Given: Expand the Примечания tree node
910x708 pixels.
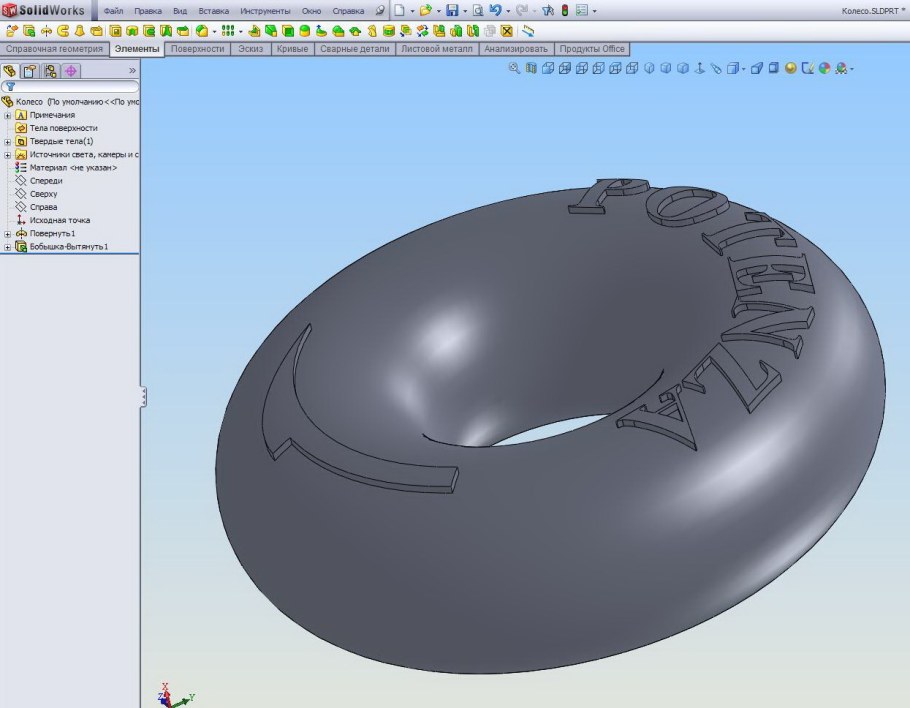Looking at the screenshot, I should tap(8, 115).
